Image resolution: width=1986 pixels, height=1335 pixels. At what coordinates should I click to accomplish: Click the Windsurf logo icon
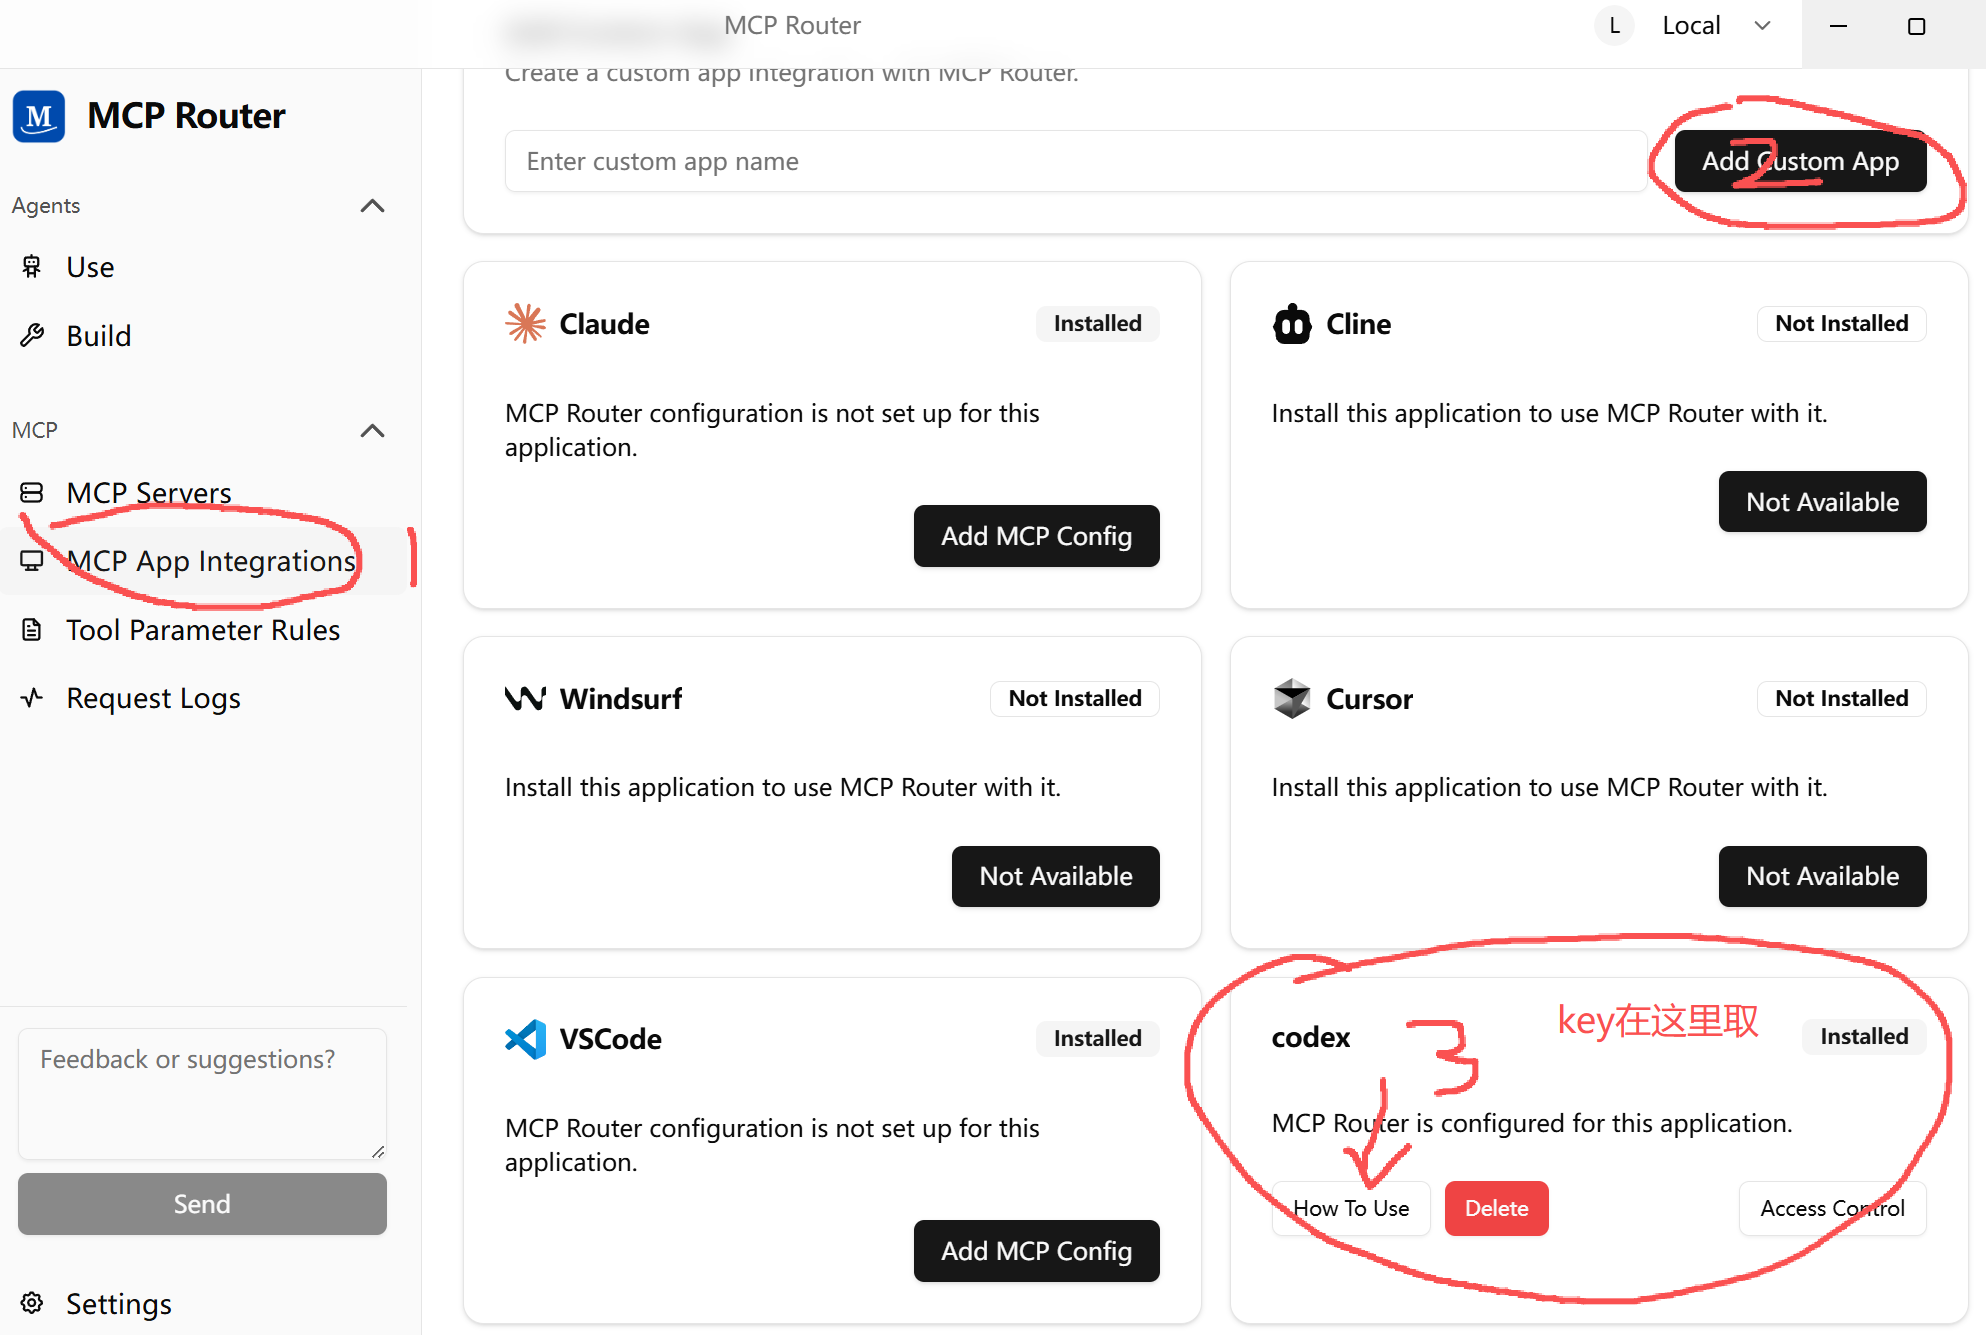pyautogui.click(x=525, y=698)
